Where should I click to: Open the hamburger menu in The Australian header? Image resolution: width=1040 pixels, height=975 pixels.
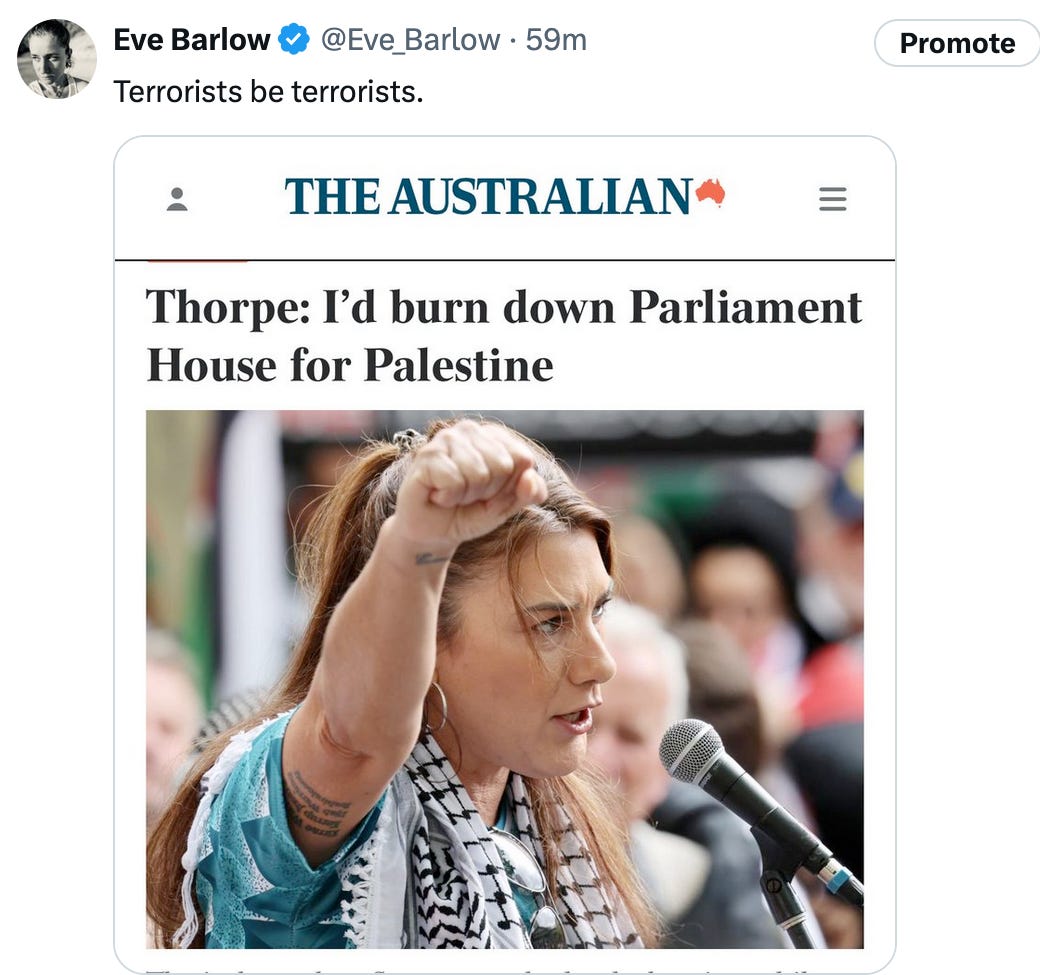[x=832, y=198]
